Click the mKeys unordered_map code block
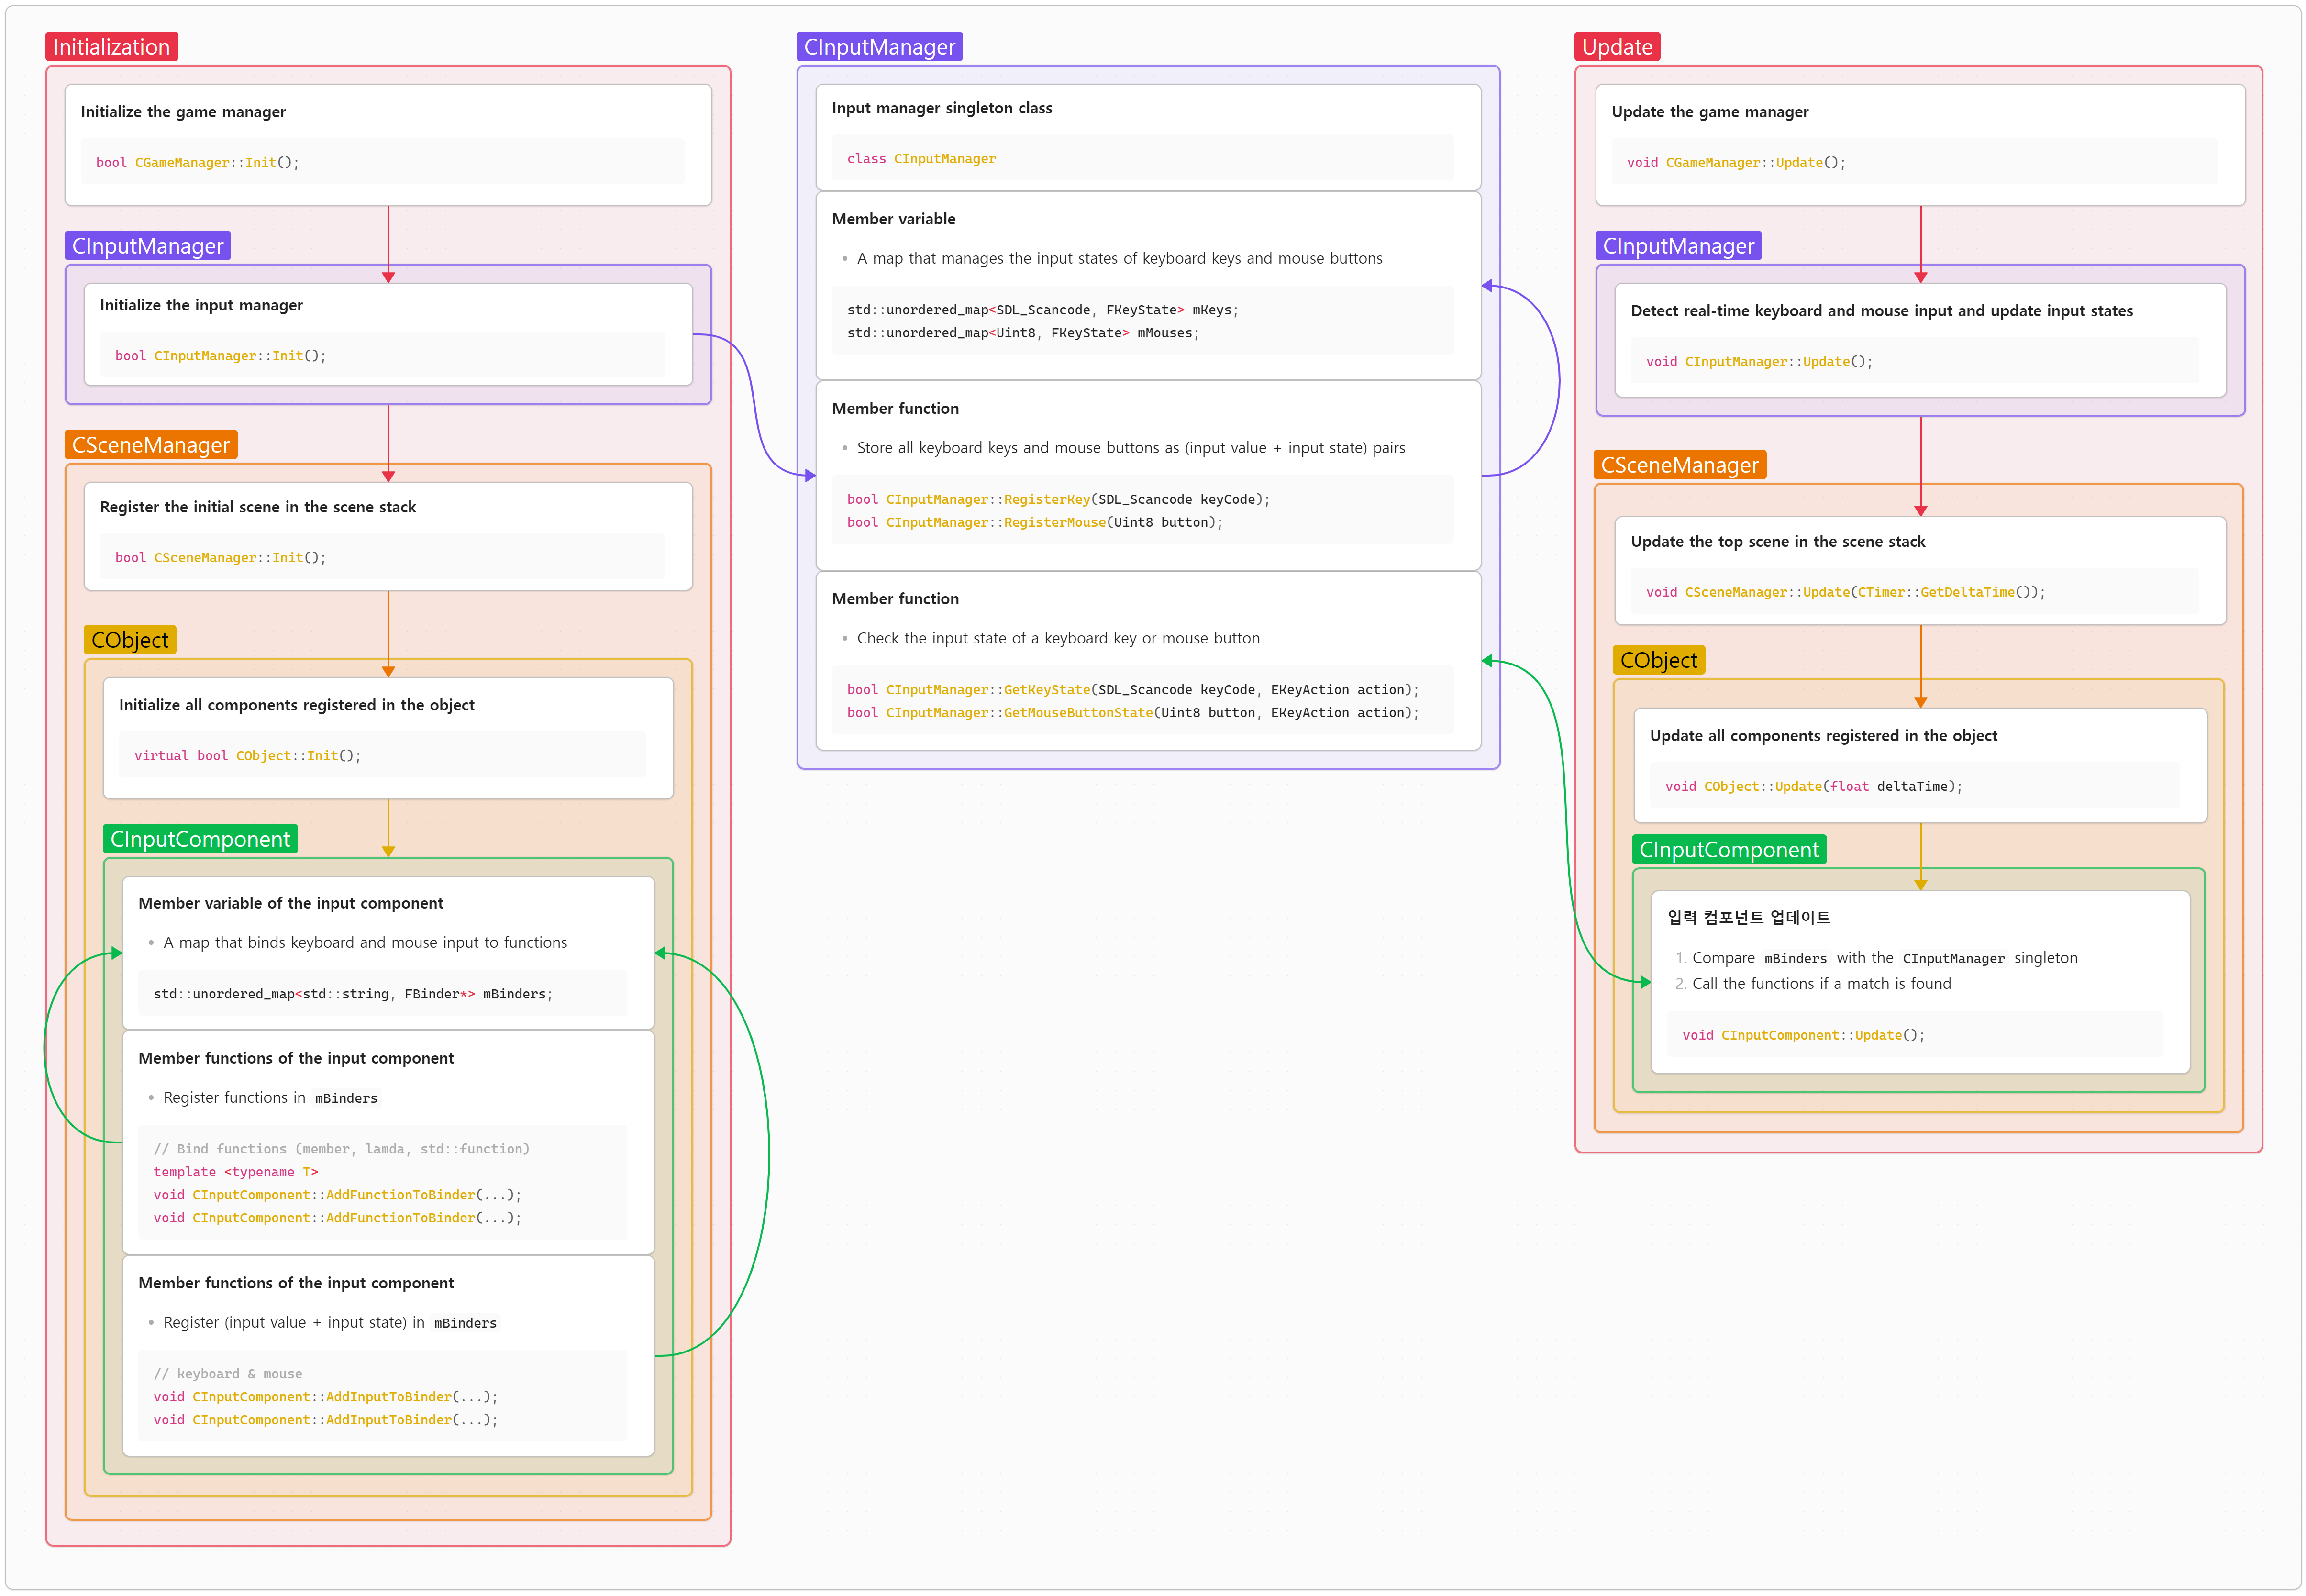This screenshot has height=1596, width=2306. tap(1142, 321)
